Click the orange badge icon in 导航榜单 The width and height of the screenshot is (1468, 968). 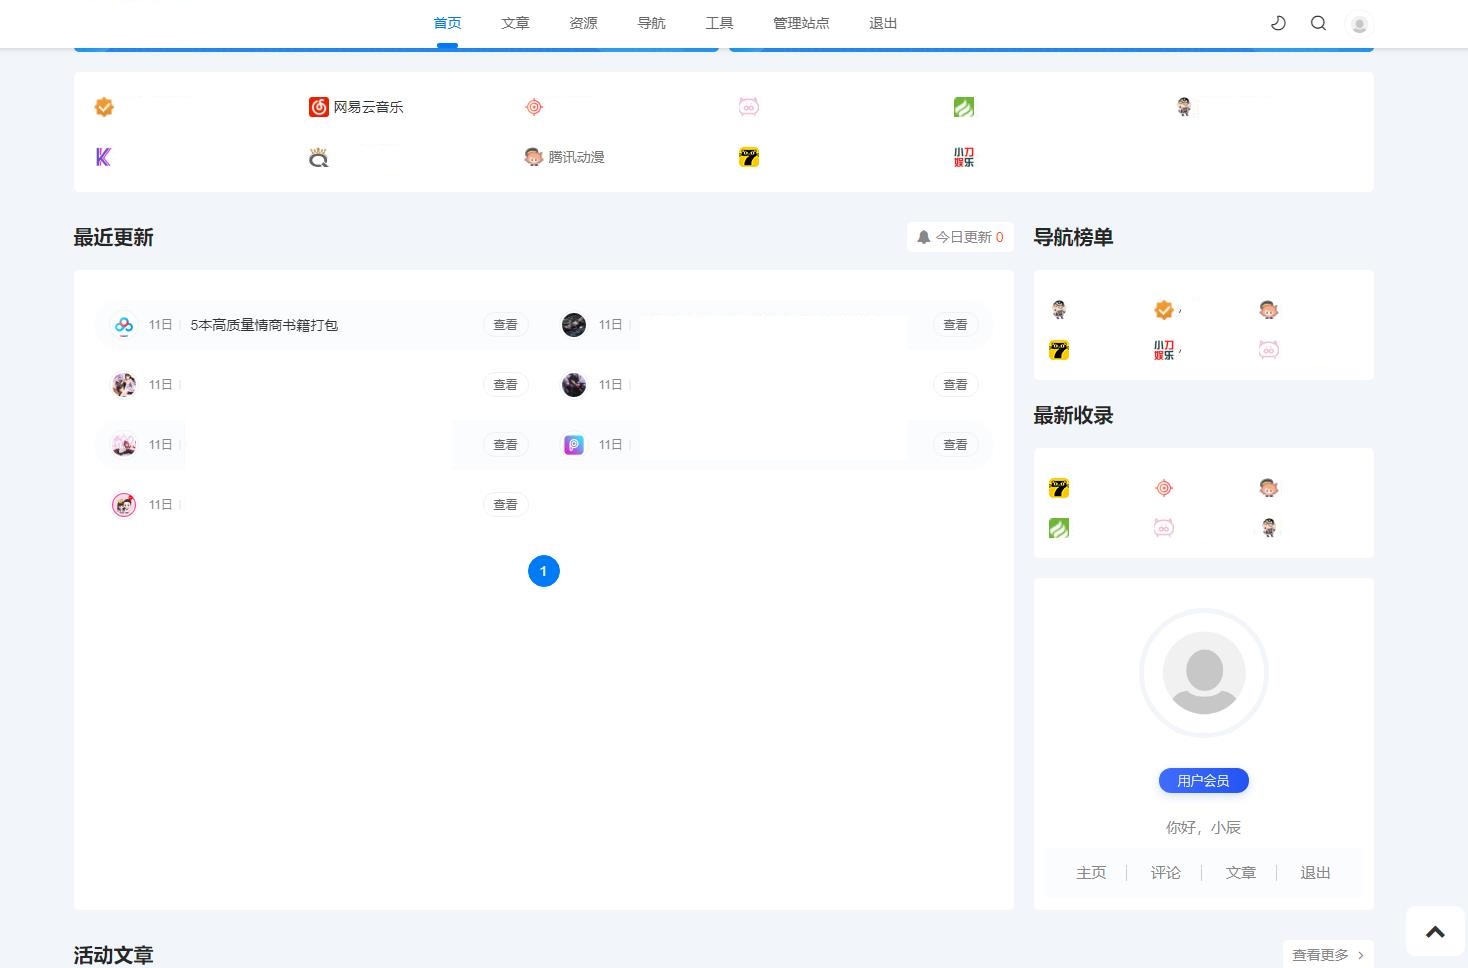[1163, 310]
